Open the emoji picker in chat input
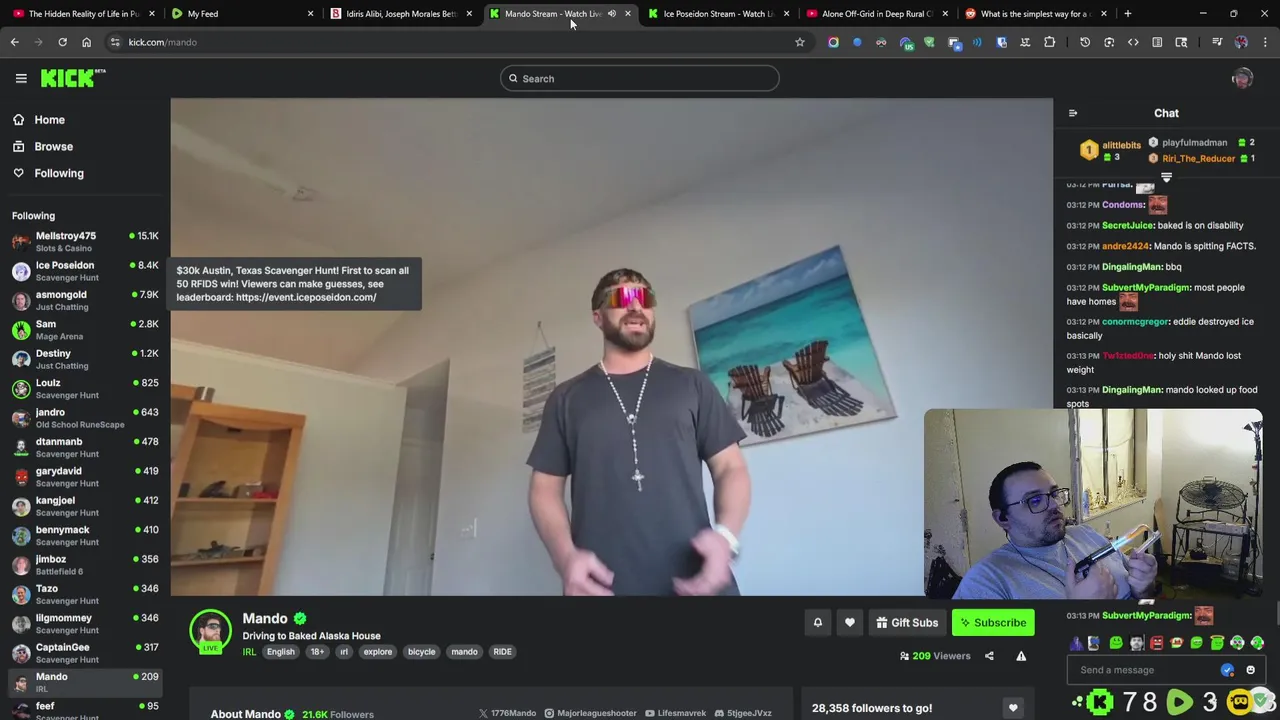Image resolution: width=1280 pixels, height=720 pixels. [1250, 670]
